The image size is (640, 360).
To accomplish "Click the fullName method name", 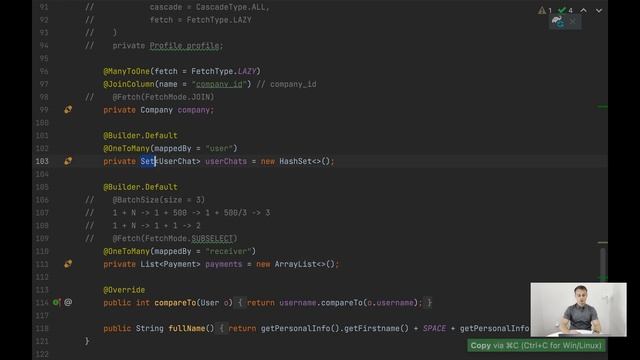I will (x=187, y=329).
